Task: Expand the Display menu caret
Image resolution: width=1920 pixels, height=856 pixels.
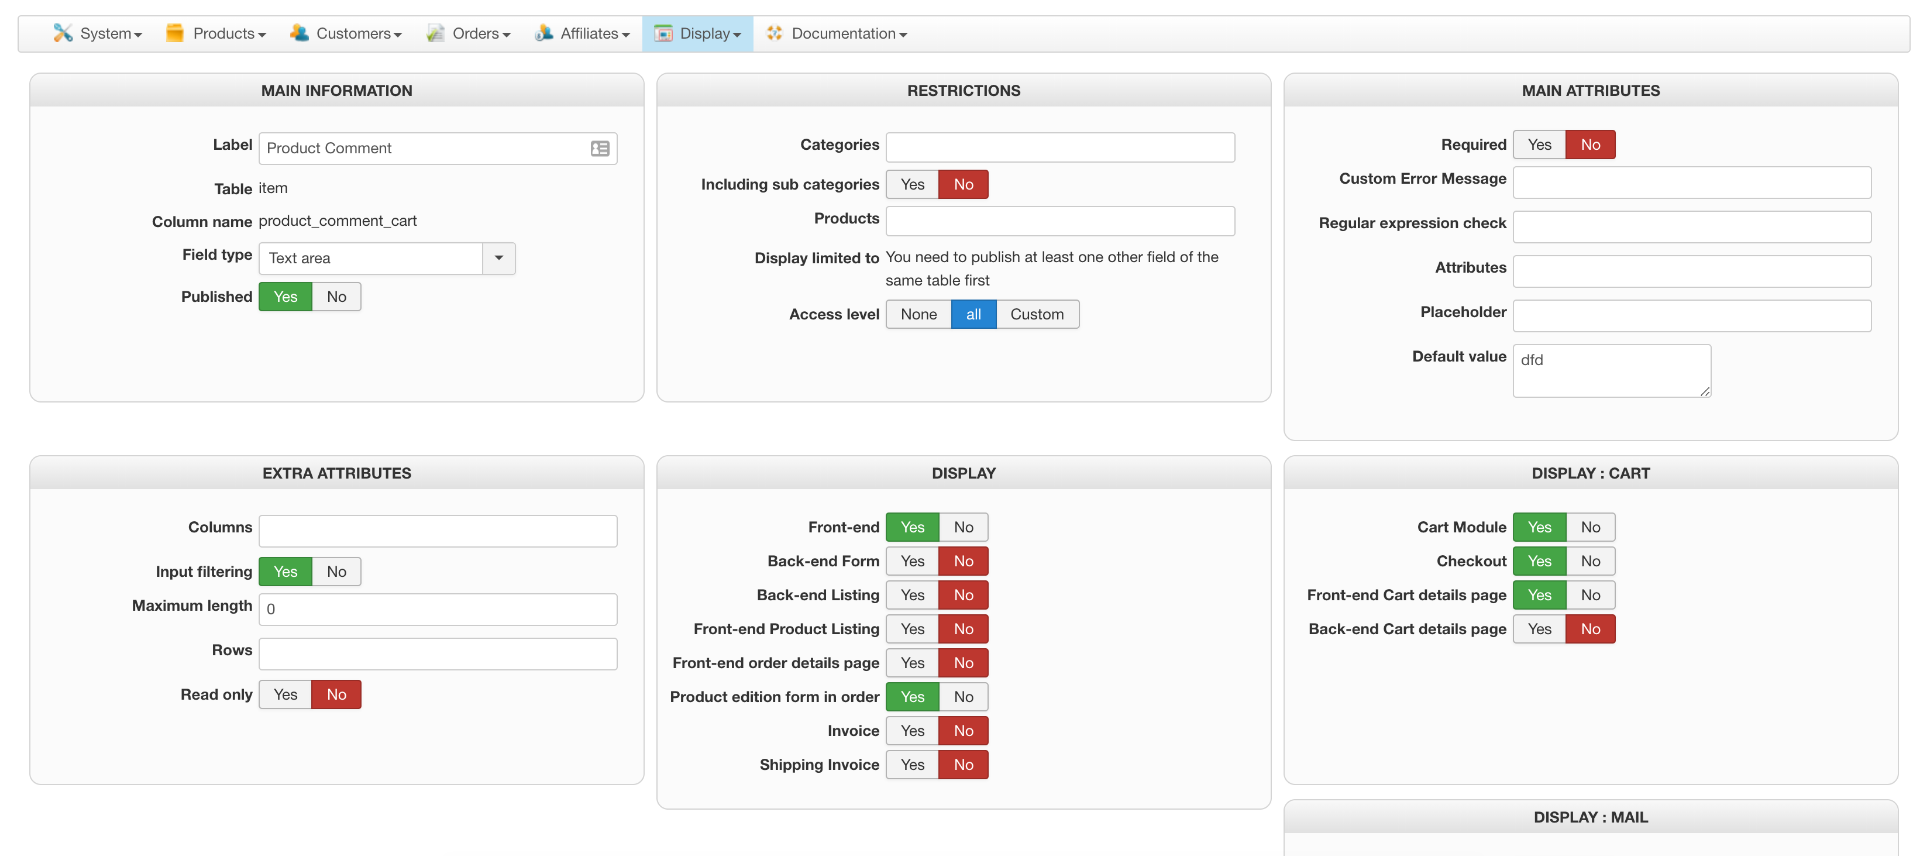Action: point(737,35)
